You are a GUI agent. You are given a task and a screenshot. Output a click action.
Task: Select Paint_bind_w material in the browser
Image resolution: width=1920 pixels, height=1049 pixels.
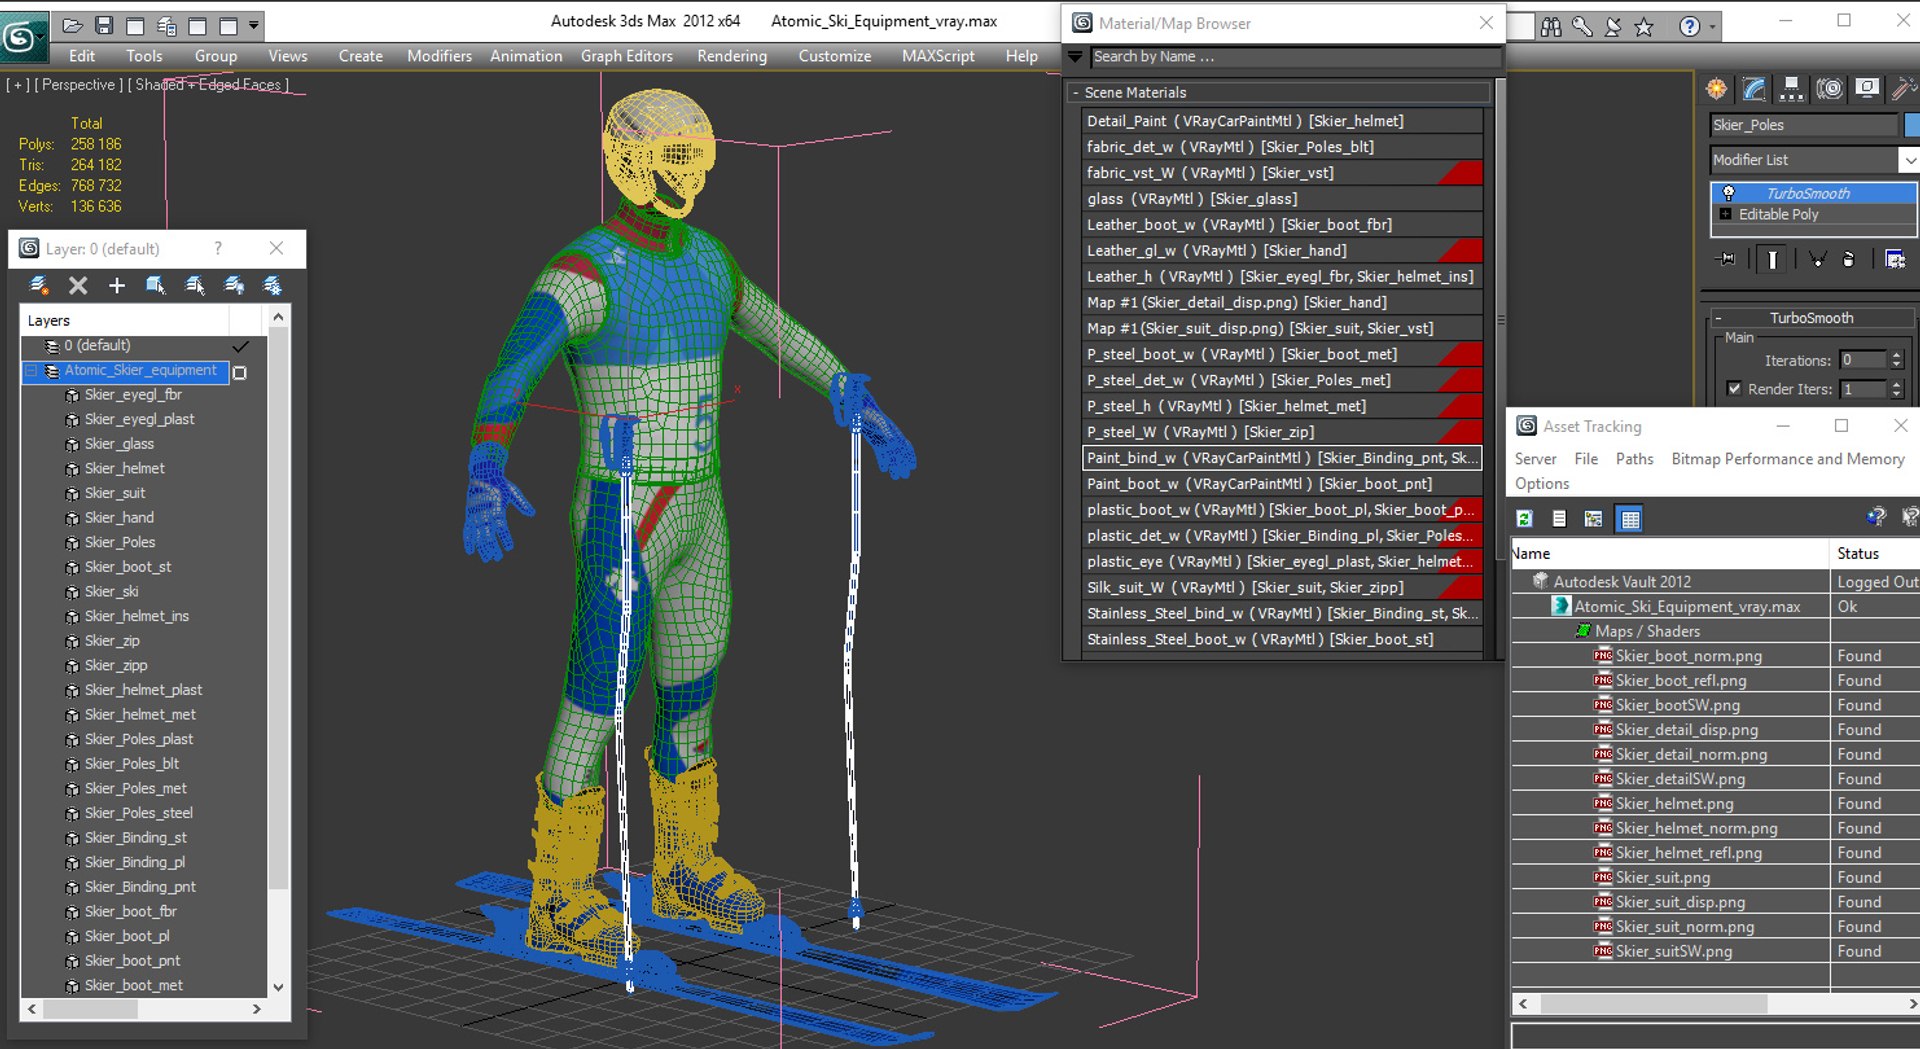pyautogui.click(x=1281, y=458)
